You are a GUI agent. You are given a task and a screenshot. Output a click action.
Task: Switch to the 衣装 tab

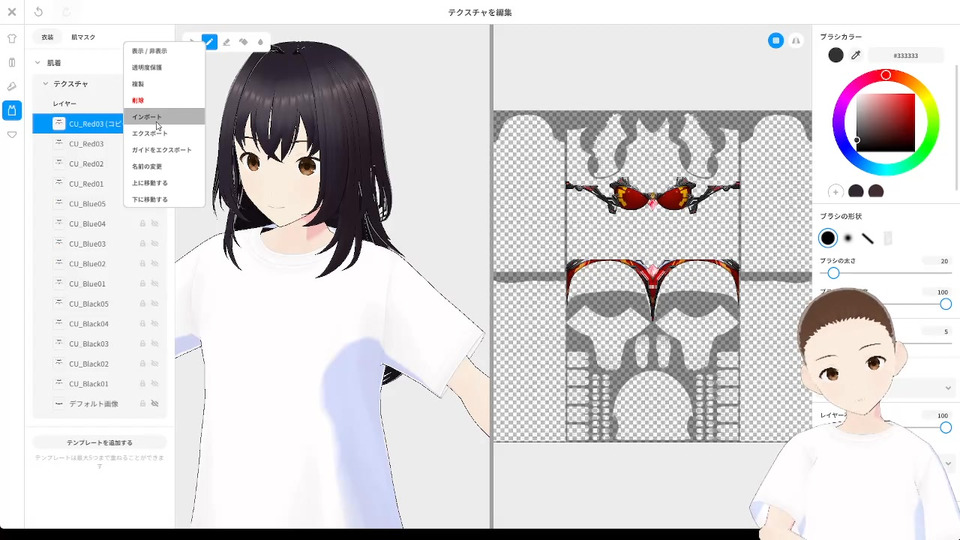pyautogui.click(x=47, y=37)
